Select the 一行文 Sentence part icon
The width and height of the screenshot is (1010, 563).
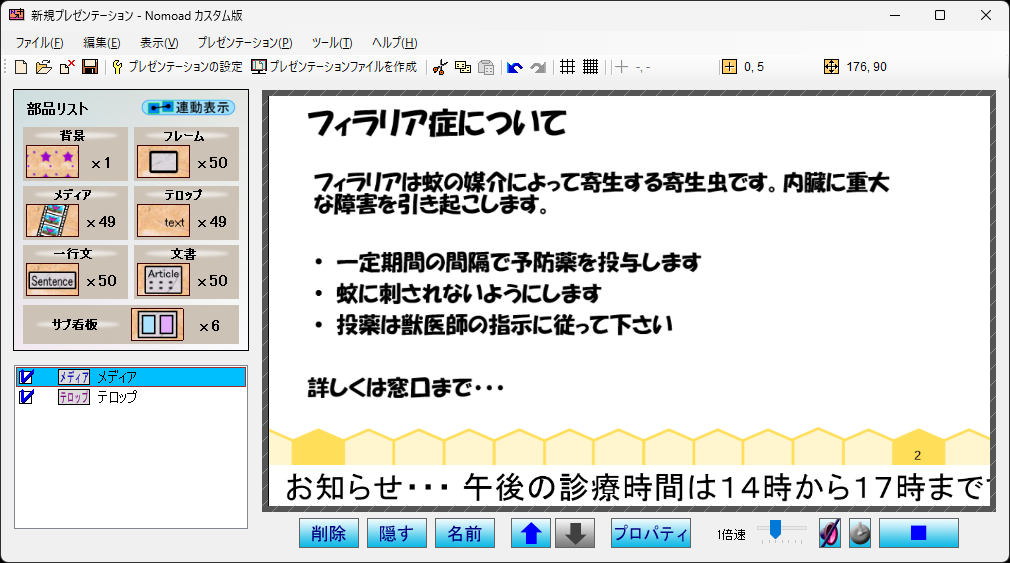click(53, 280)
